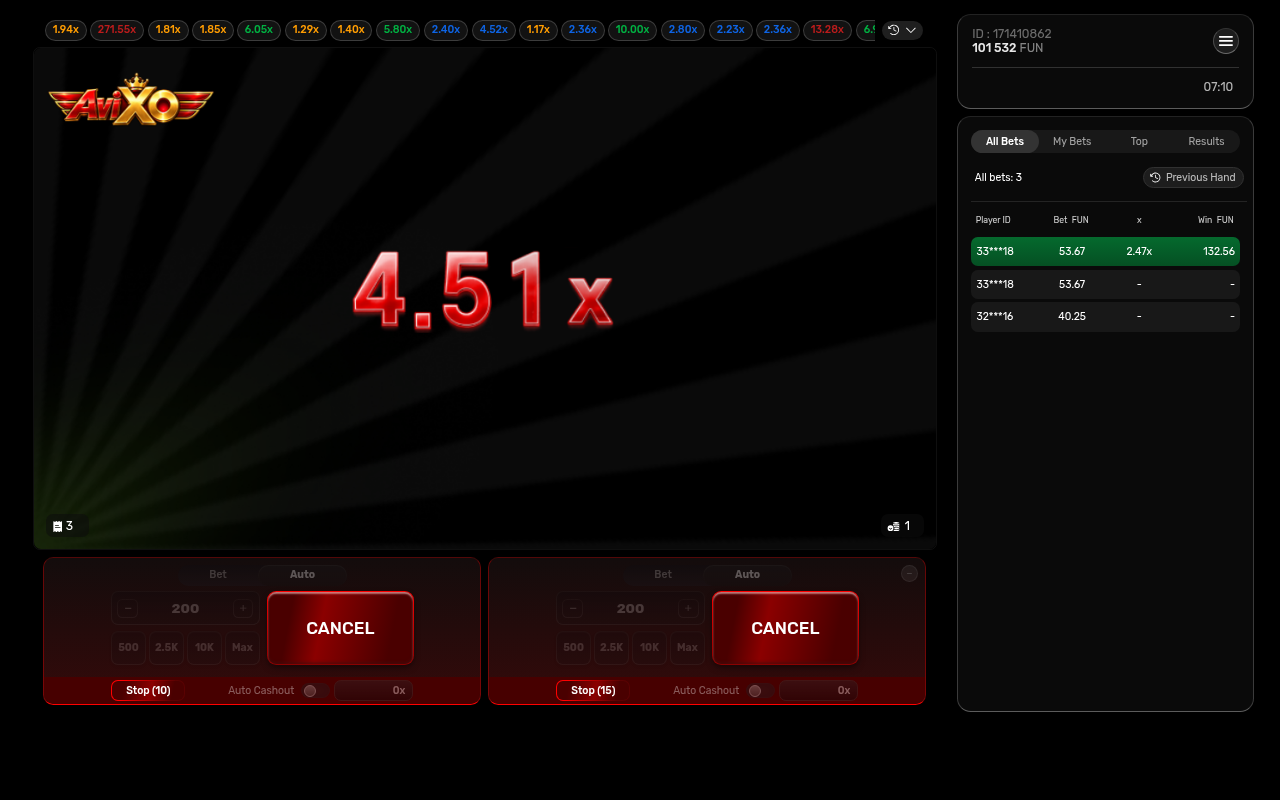Select the 10.00x history chip

pyautogui.click(x=633, y=30)
